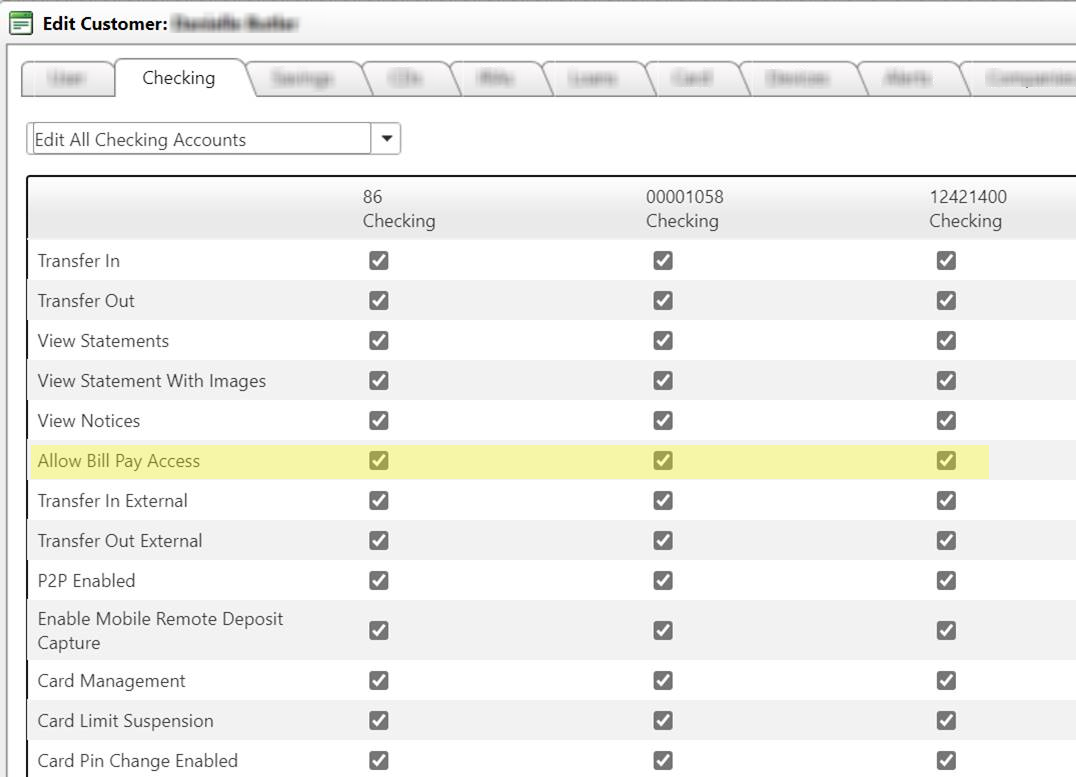Click the '00001058 Checking' column header
The width and height of the screenshot is (1076, 777).
click(684, 209)
